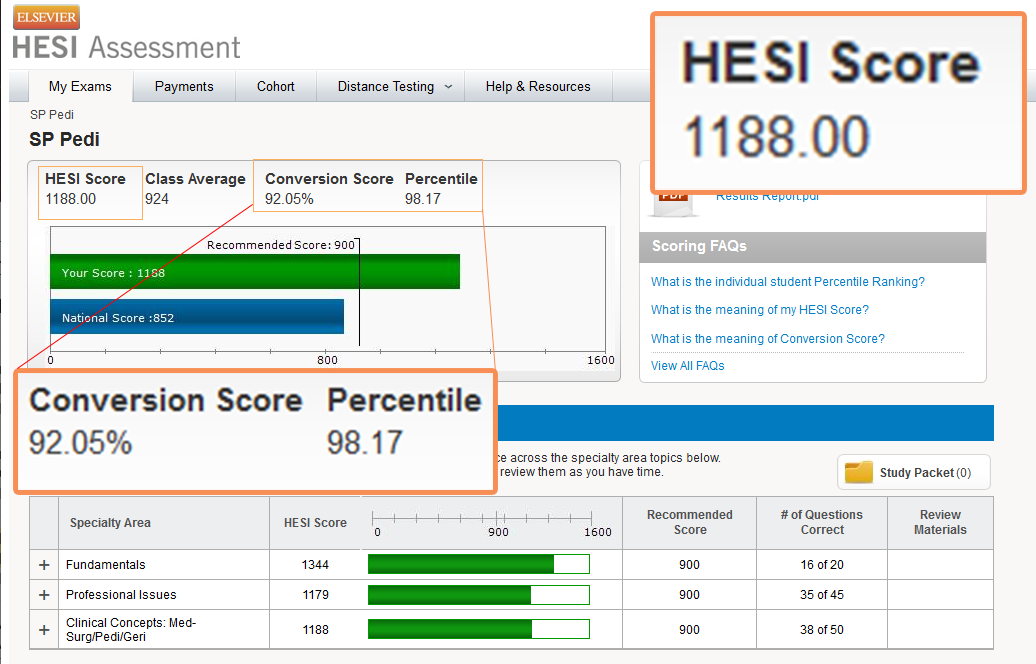Viewport: 1036px width, 664px height.
Task: Open the Distance Testing dropdown menu
Action: click(x=394, y=87)
